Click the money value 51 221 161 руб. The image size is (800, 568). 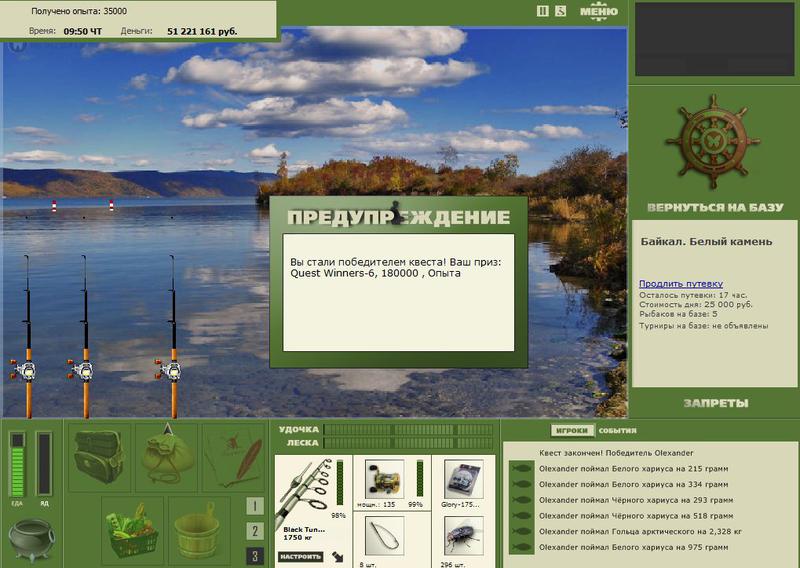click(202, 31)
